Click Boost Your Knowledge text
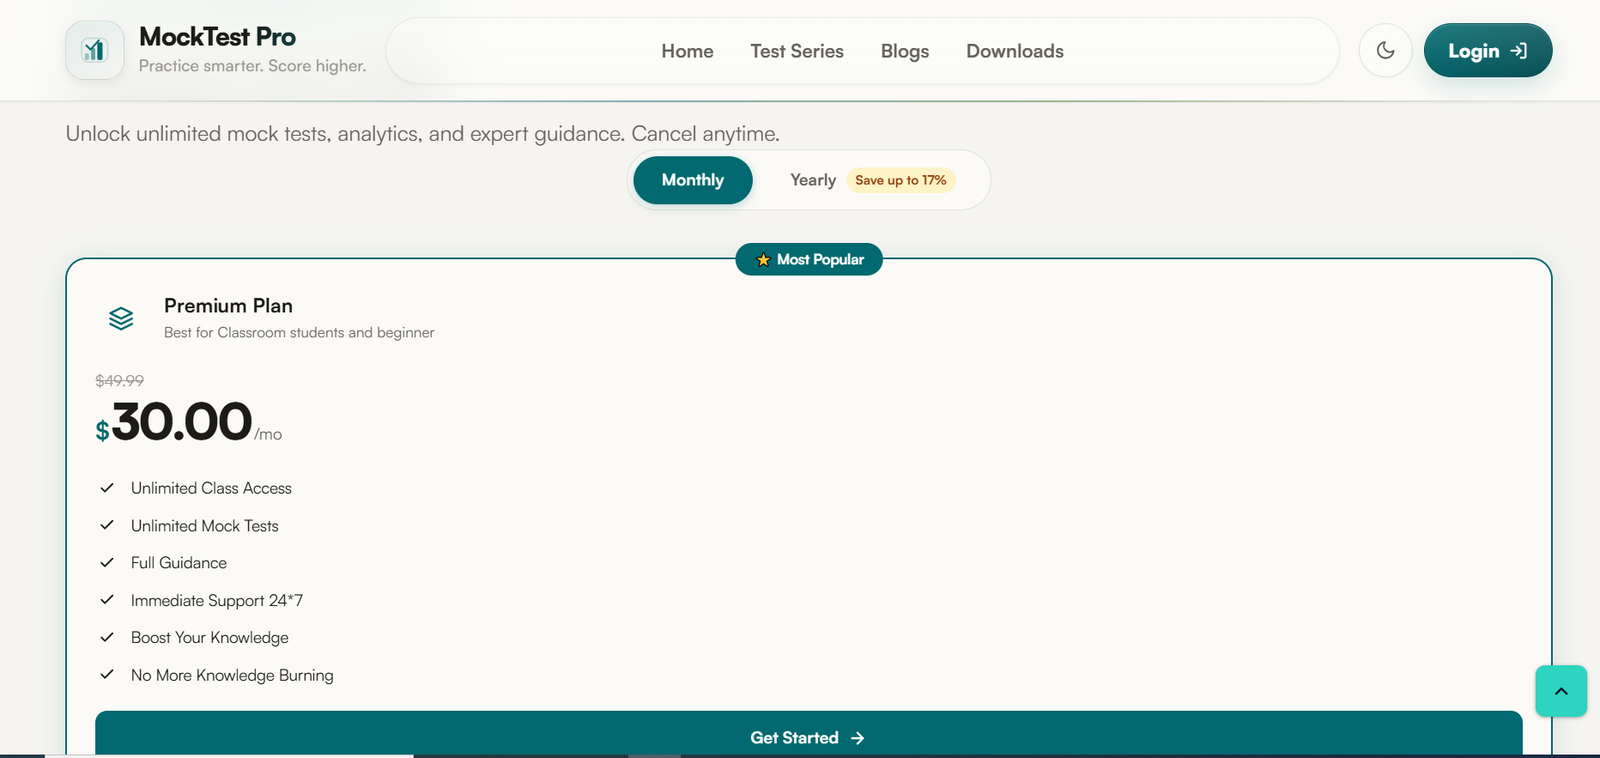Image resolution: width=1600 pixels, height=758 pixels. point(210,638)
